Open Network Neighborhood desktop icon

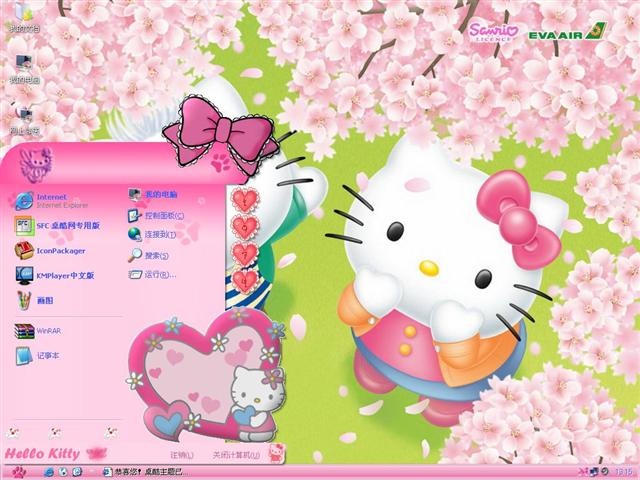coord(24,120)
